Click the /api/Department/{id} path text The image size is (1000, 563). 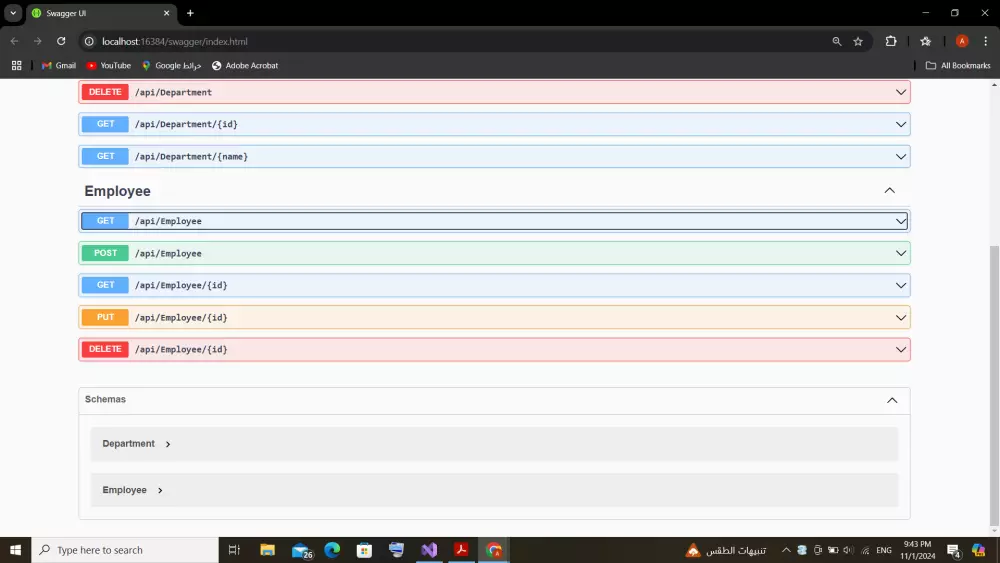click(186, 124)
